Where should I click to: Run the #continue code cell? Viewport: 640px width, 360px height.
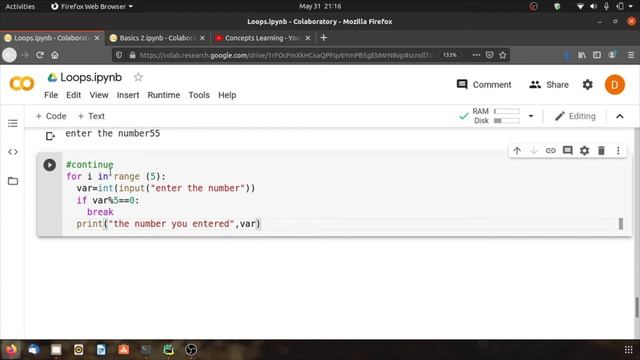coord(50,165)
